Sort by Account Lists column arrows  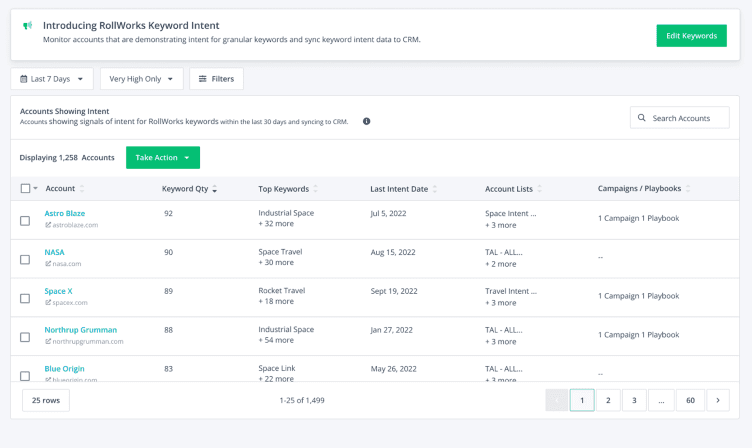(540, 189)
